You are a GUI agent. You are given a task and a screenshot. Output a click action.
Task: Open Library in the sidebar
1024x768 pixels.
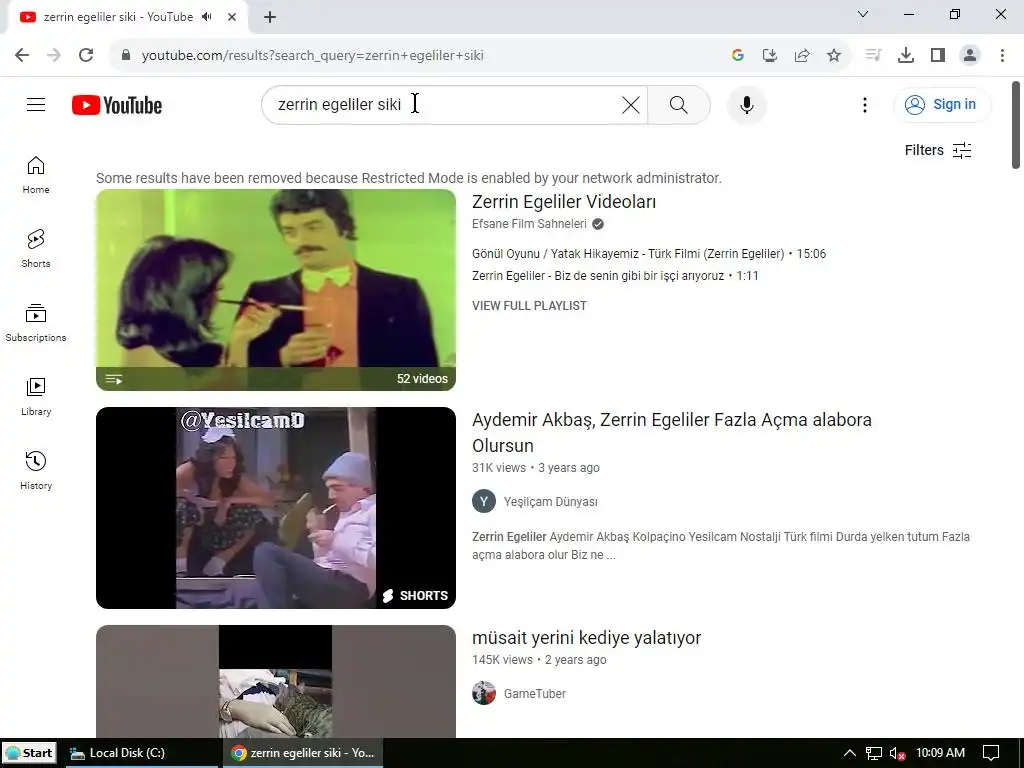click(x=36, y=396)
